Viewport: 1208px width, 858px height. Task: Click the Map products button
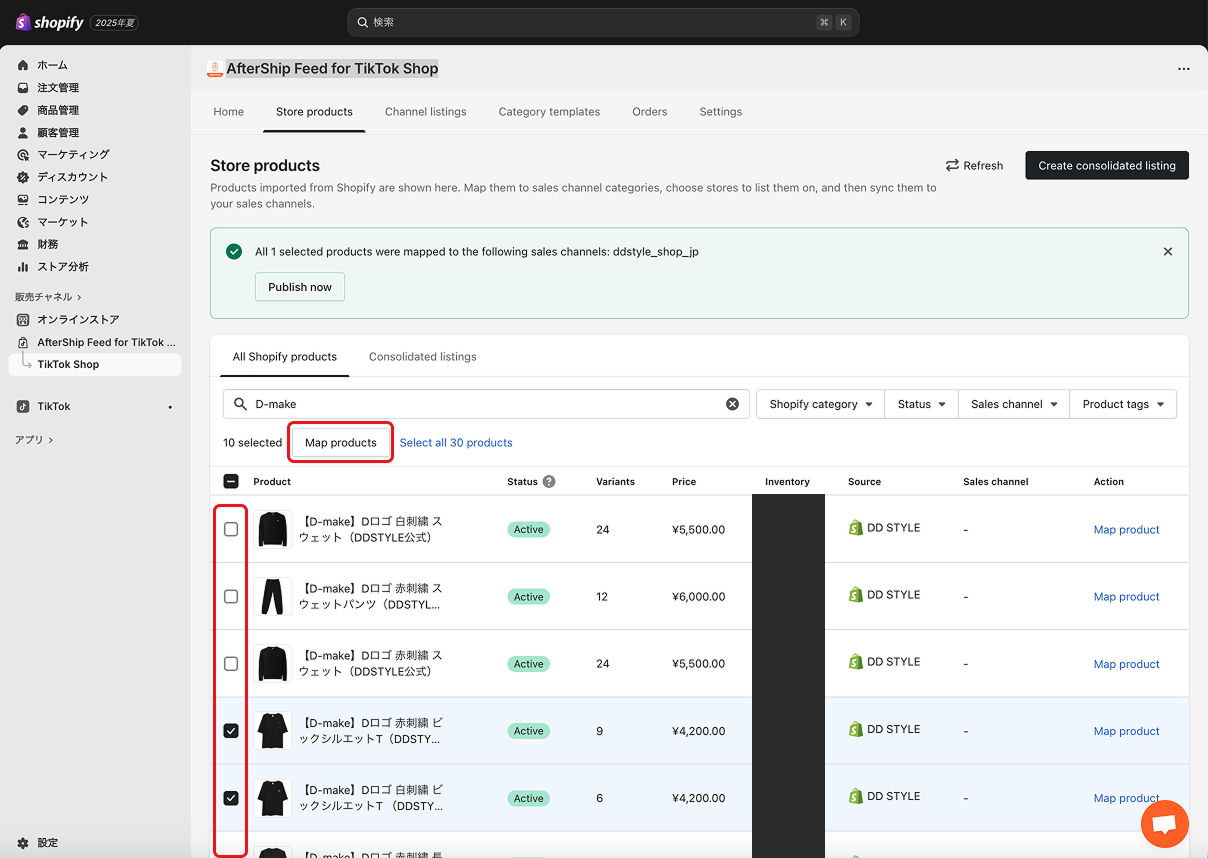(340, 442)
